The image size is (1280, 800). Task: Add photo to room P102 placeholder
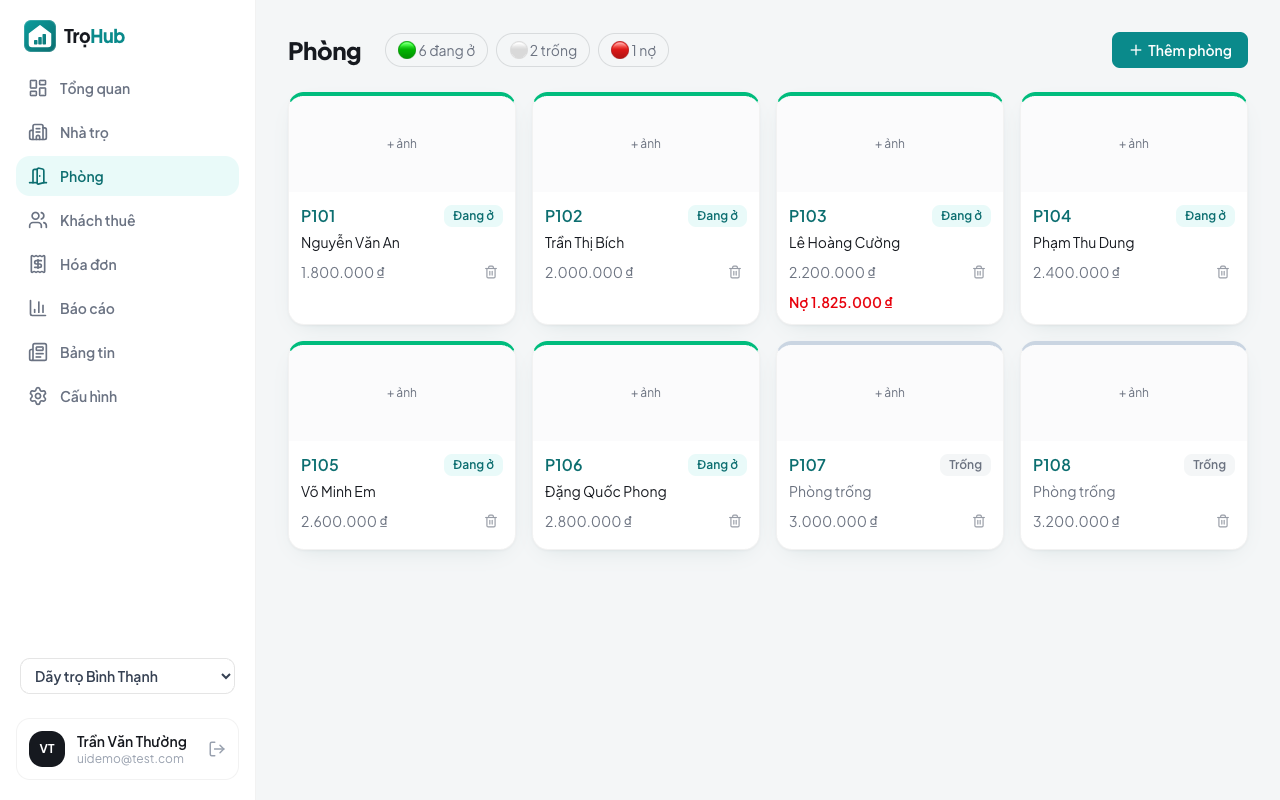646,144
